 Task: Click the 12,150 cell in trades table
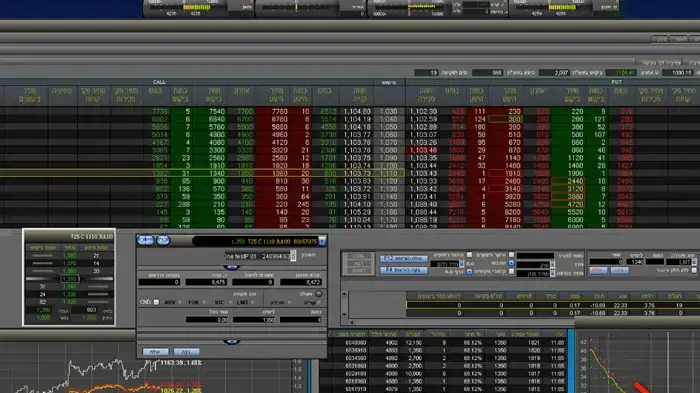click(x=414, y=343)
